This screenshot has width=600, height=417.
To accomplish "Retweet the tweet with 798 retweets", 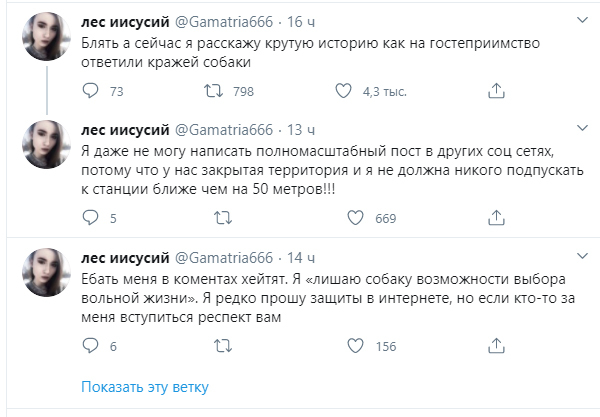I will pos(212,92).
